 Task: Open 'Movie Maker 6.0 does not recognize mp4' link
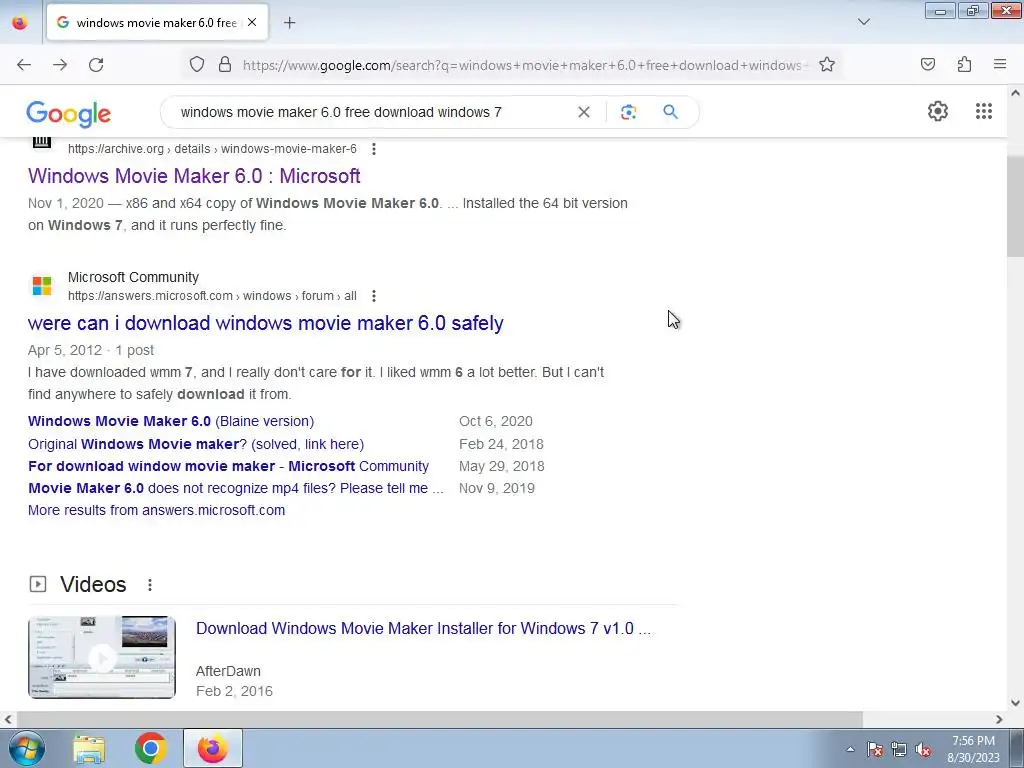(236, 488)
